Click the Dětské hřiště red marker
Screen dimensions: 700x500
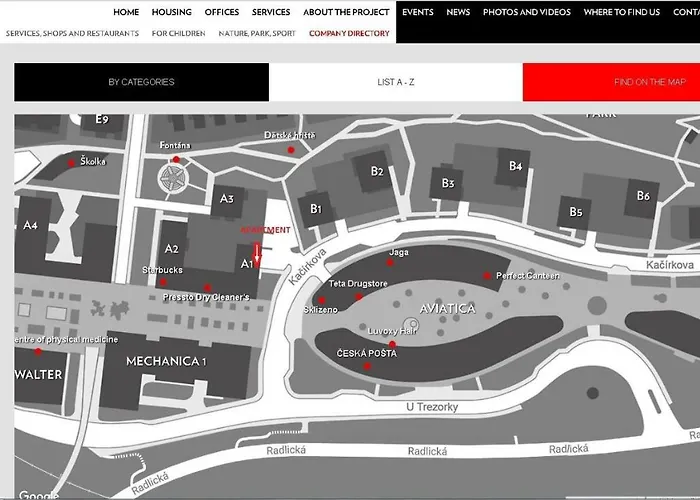(291, 150)
